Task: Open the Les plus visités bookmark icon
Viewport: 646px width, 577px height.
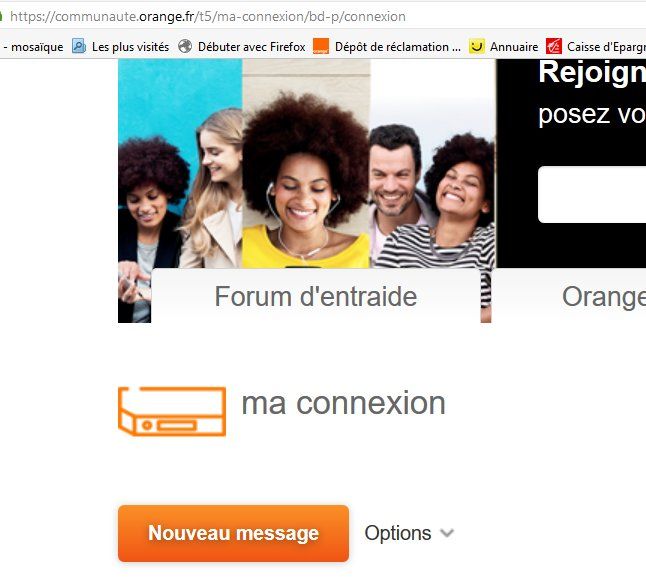Action: coord(79,46)
